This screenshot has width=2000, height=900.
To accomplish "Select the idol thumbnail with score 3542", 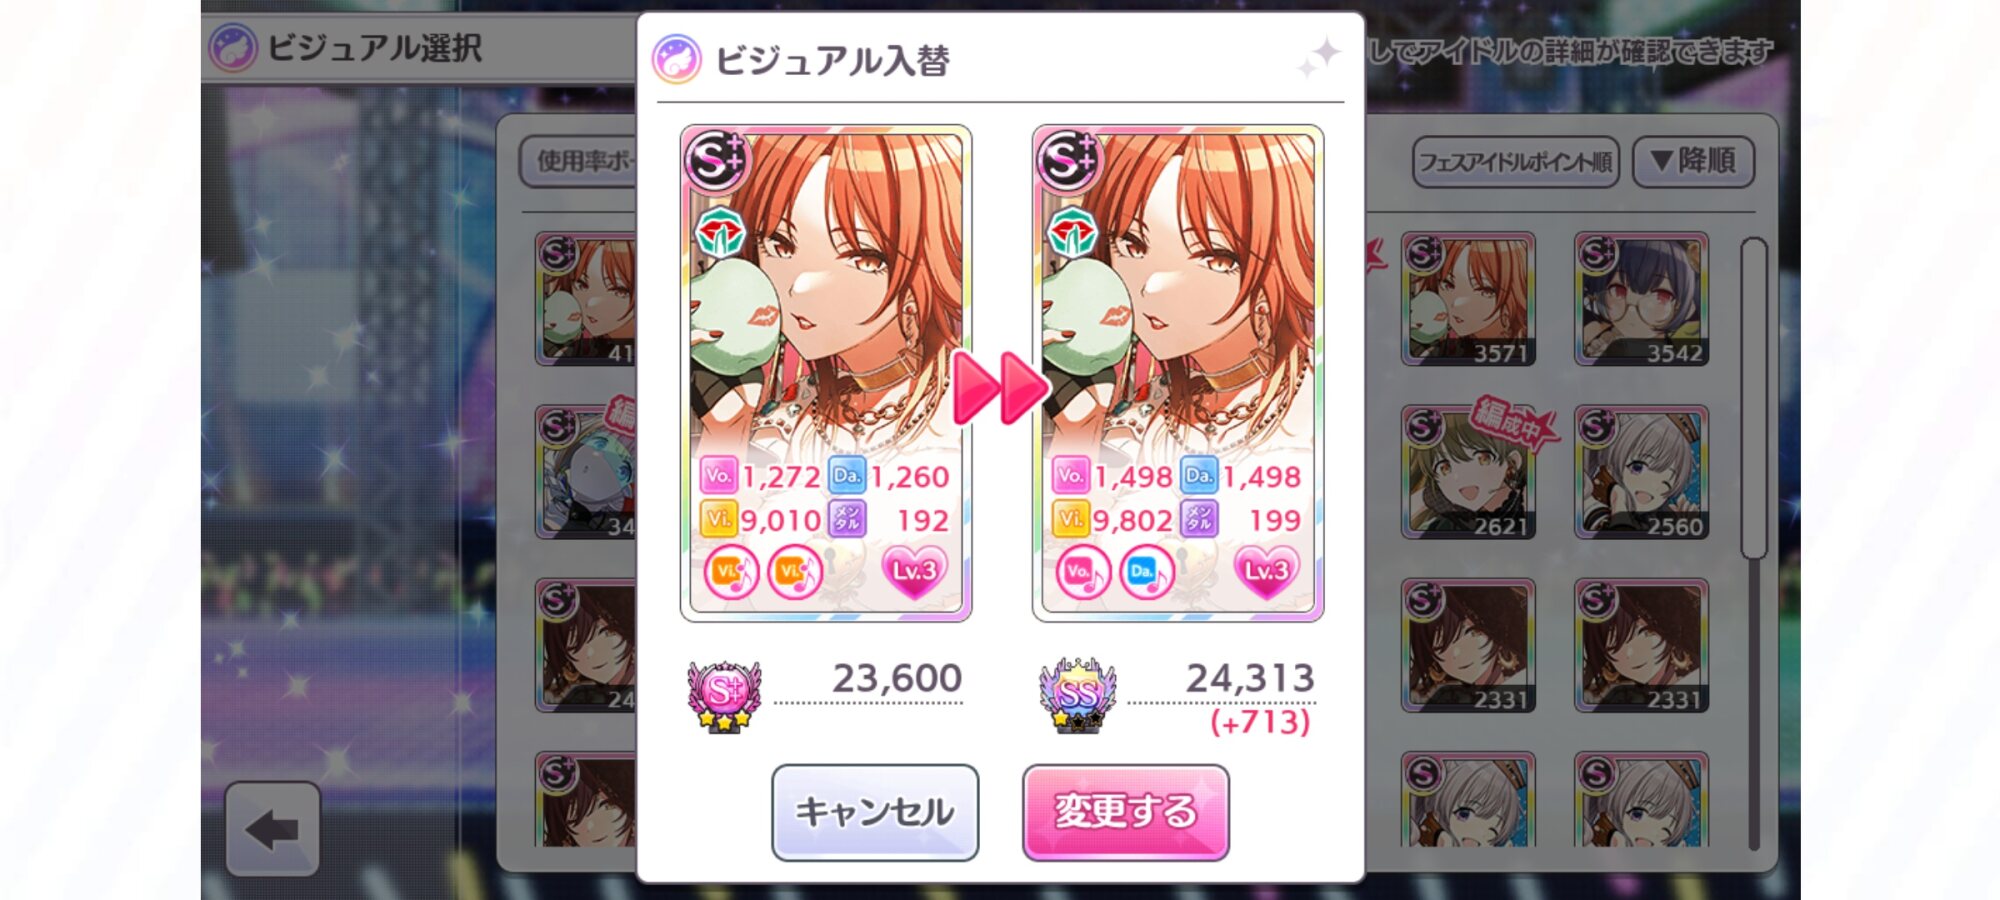I will 1642,299.
